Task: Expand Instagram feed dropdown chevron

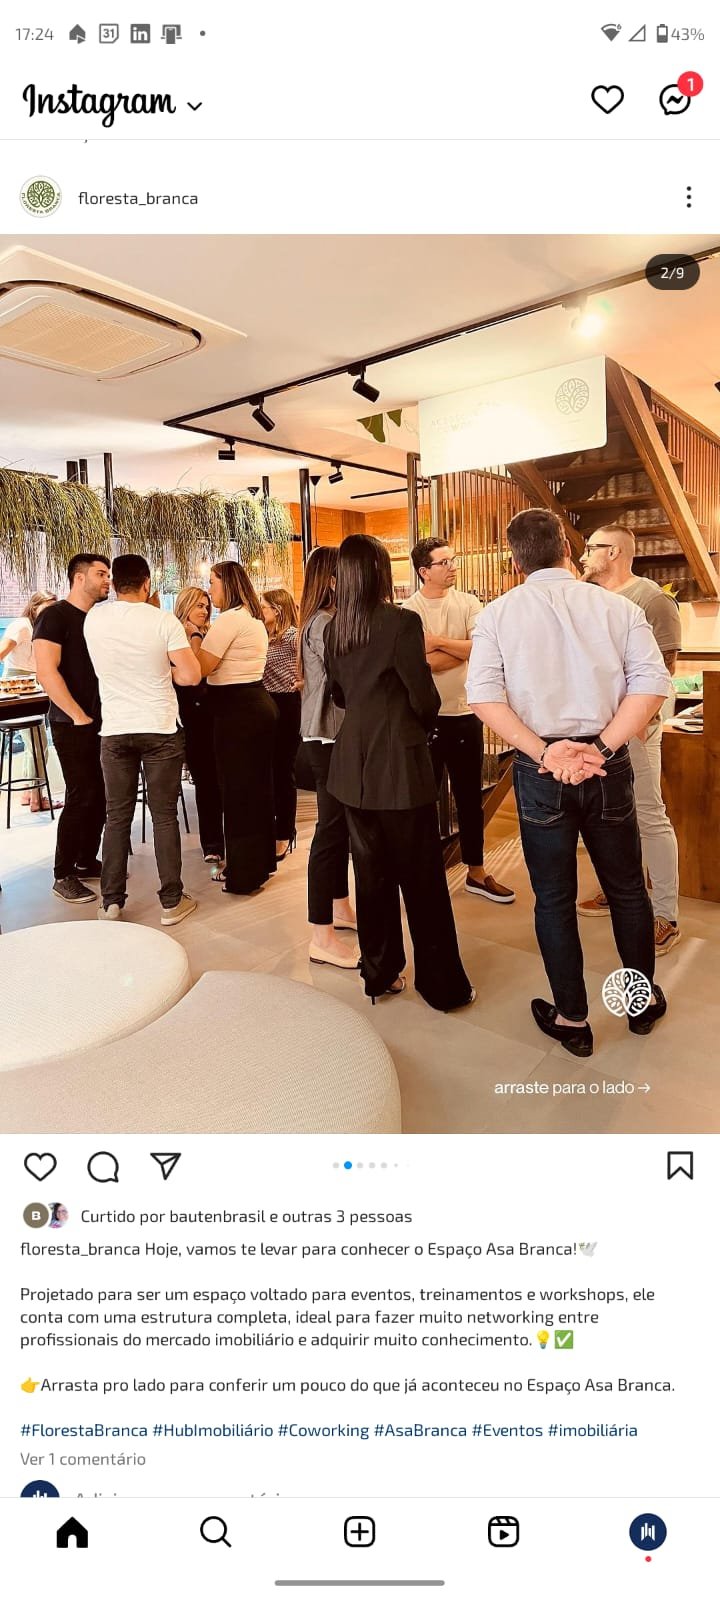Action: (195, 105)
